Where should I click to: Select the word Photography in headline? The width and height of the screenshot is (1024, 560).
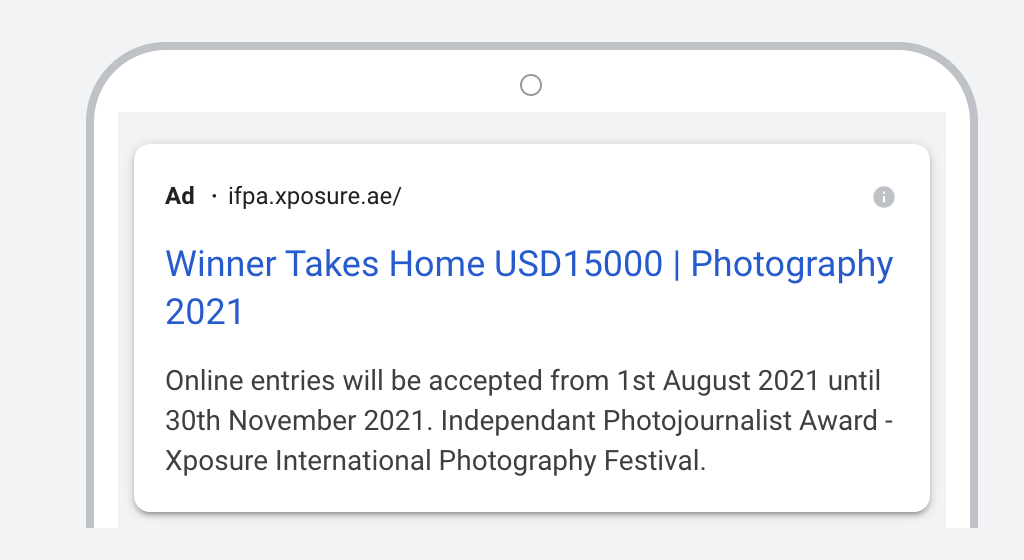pyautogui.click(x=792, y=266)
